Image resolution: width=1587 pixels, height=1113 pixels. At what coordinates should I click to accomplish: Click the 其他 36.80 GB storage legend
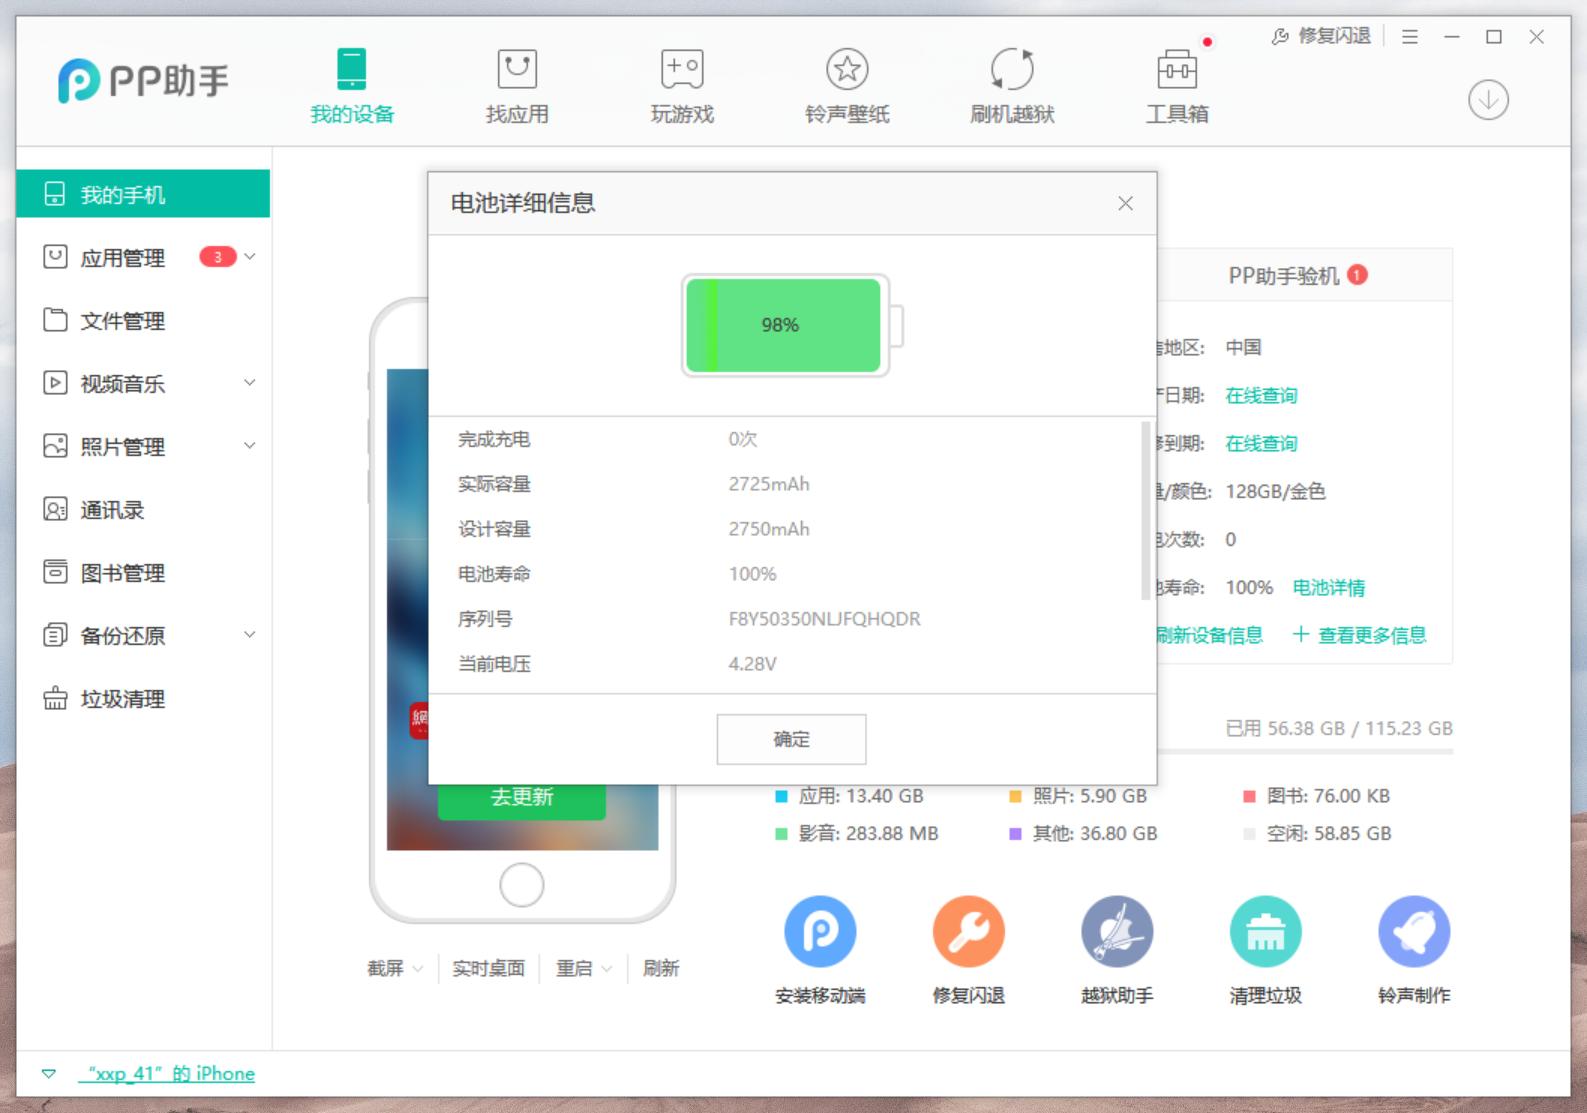[1083, 834]
